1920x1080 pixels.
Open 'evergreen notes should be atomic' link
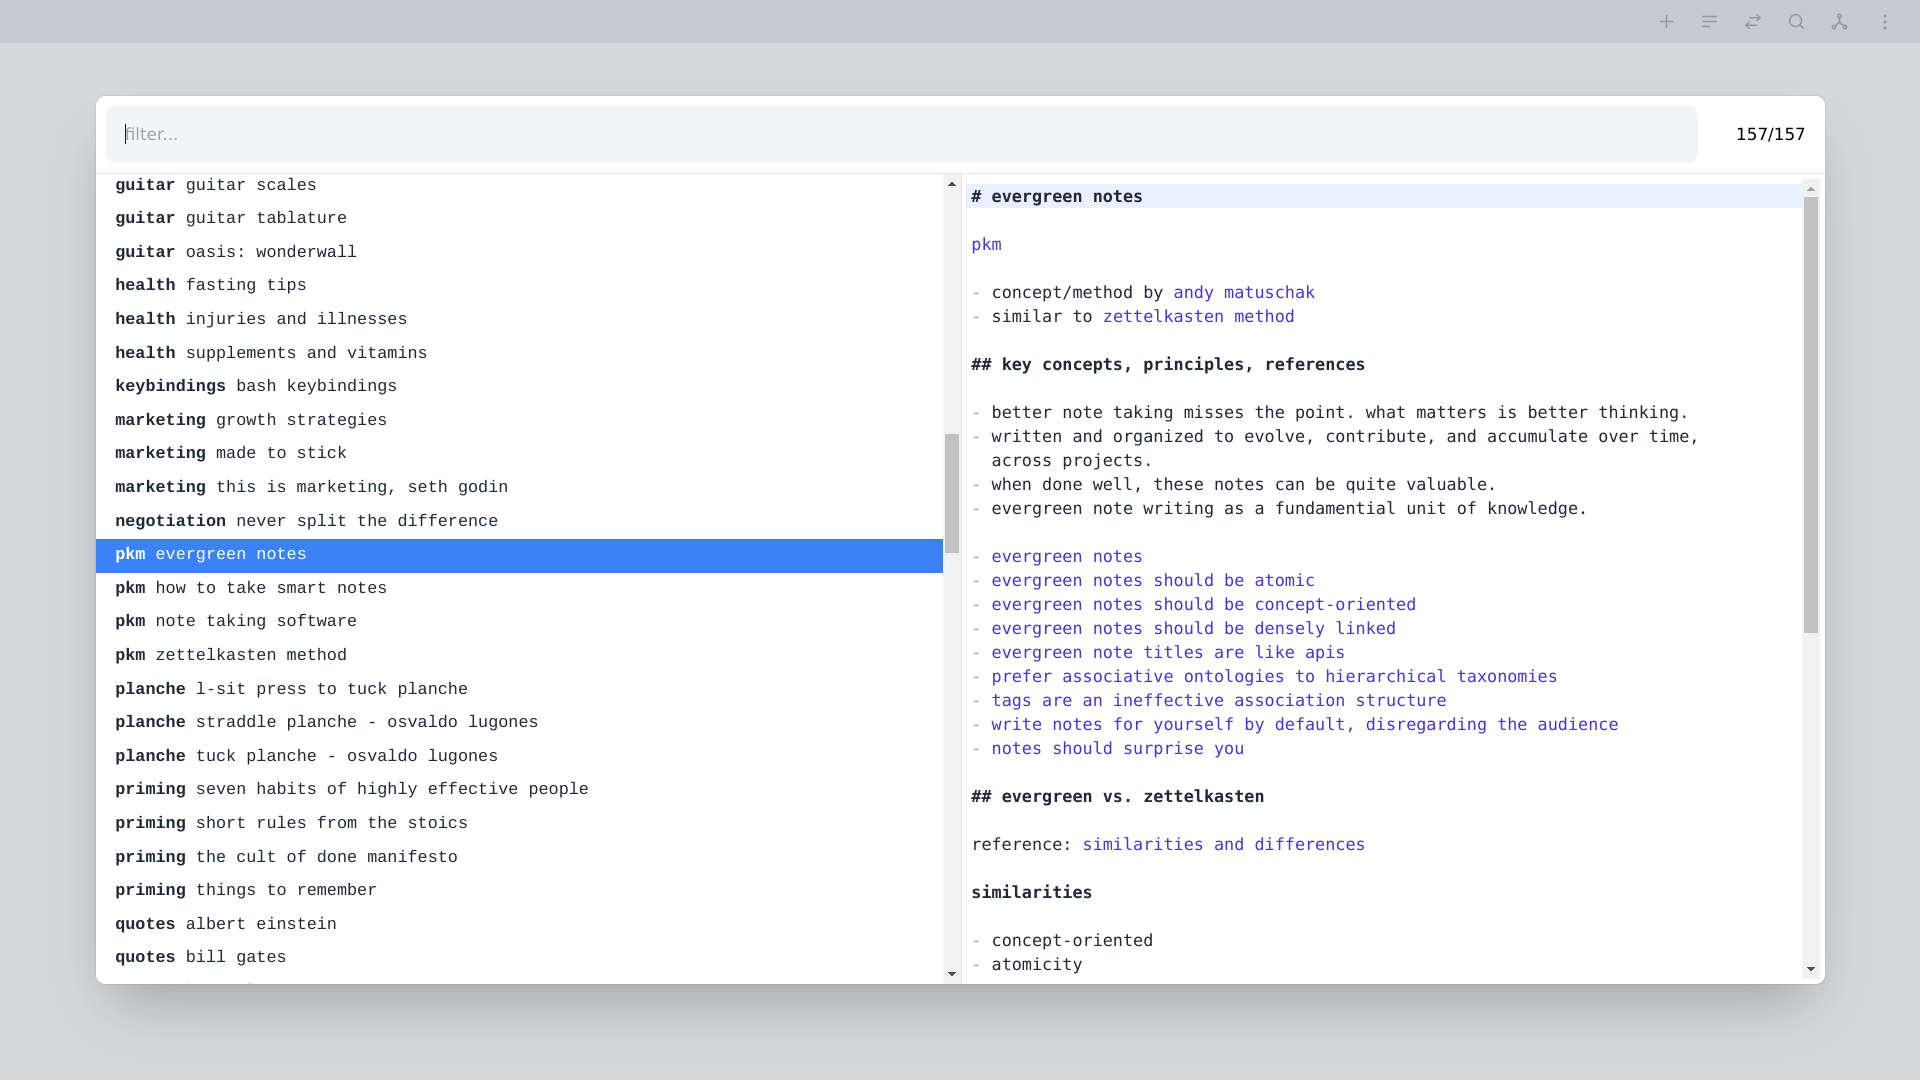[x=1152, y=581]
